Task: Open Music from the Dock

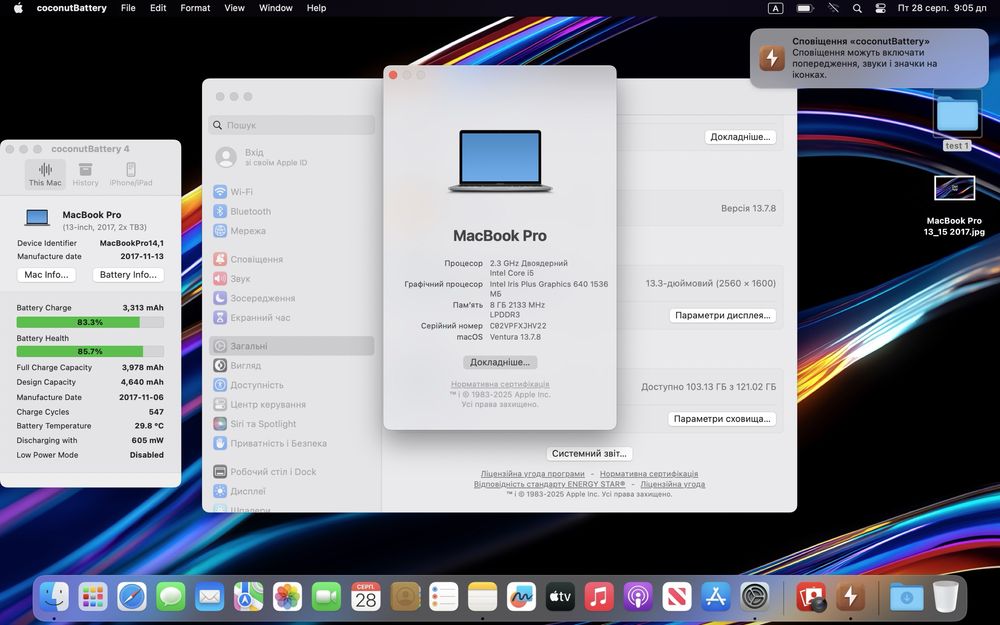Action: pyautogui.click(x=599, y=598)
